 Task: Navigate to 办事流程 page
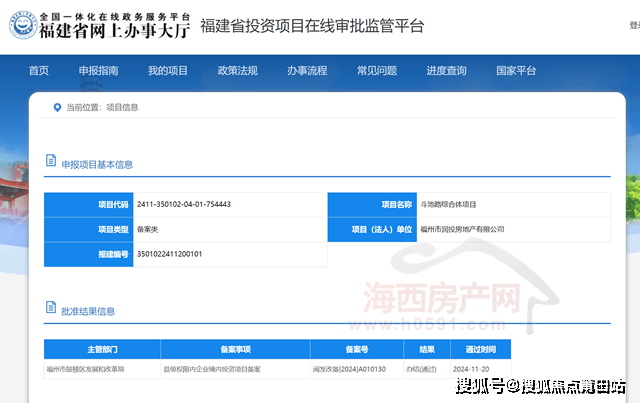[306, 71]
